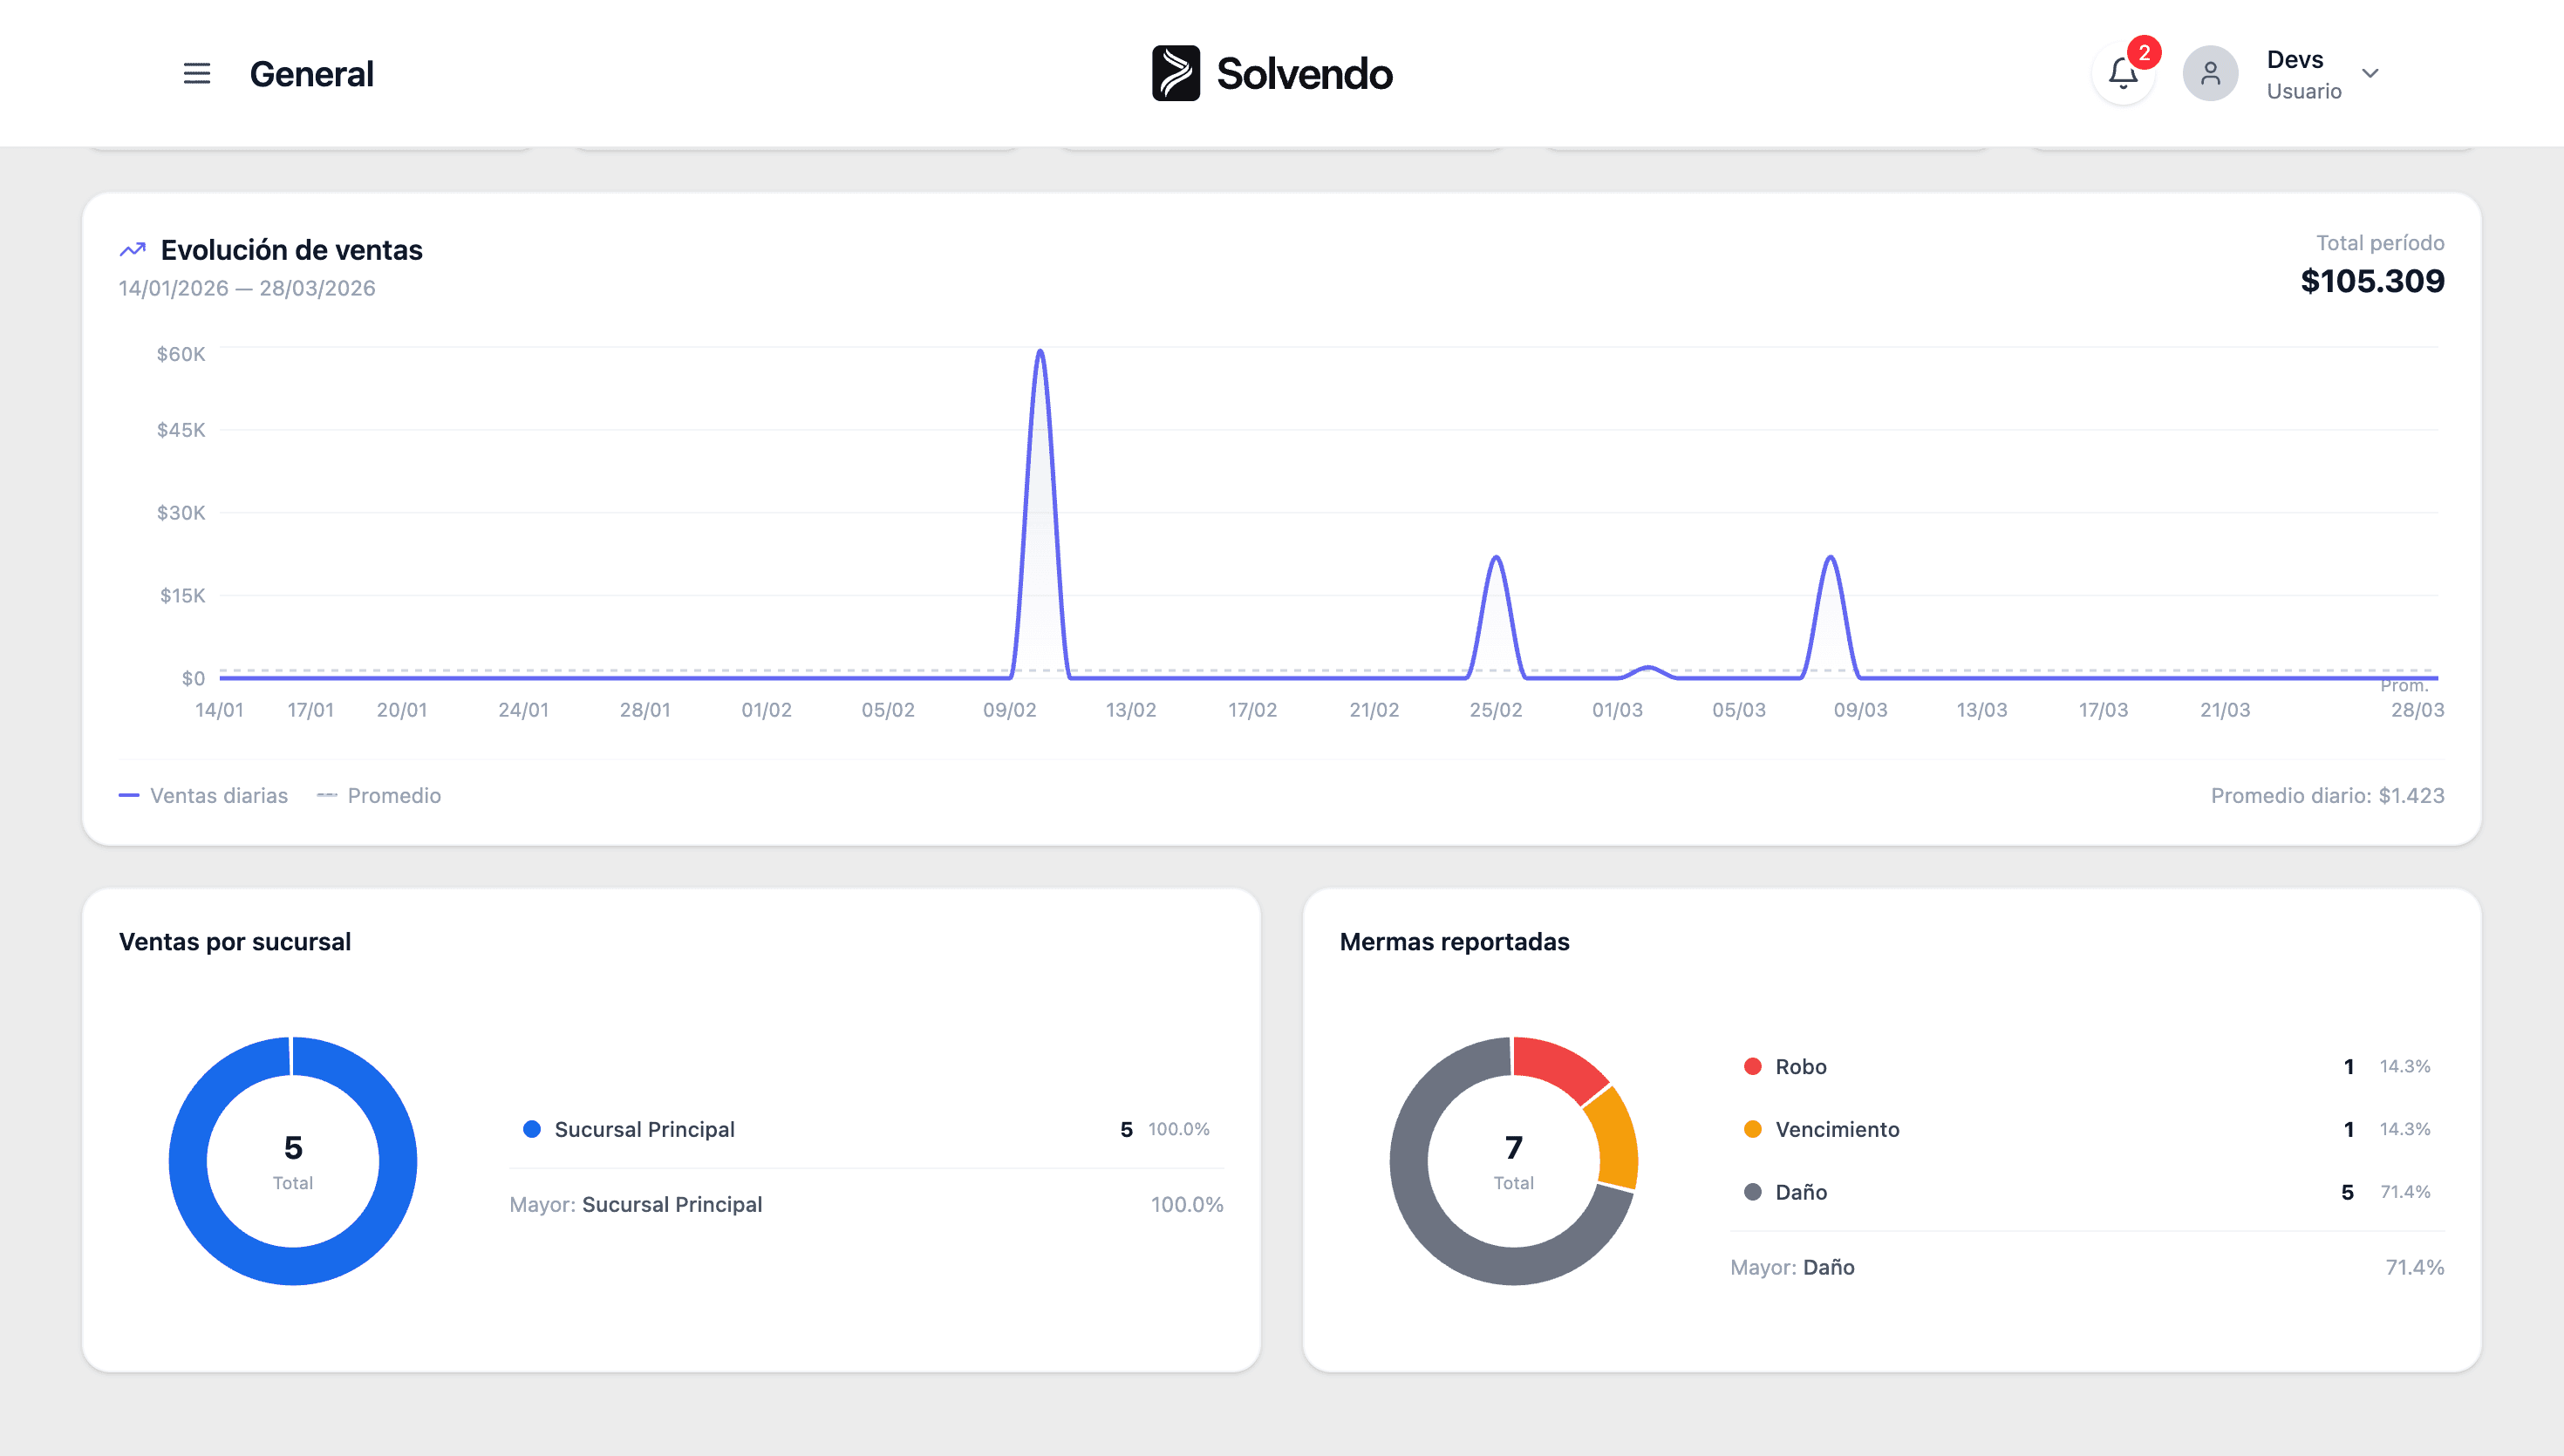
Task: Click the Mayor: Daño summary link
Action: (x=1793, y=1267)
